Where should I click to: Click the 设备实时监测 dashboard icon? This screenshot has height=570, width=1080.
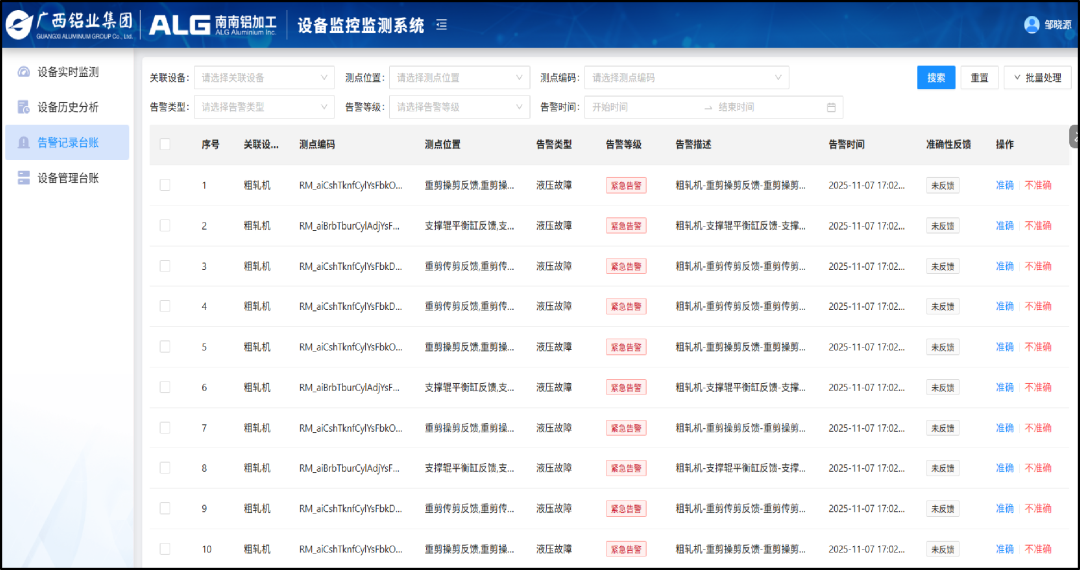tap(24, 72)
